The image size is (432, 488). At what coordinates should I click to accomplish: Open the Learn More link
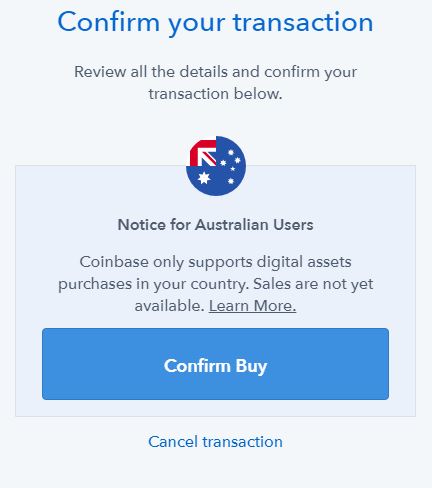pyautogui.click(x=252, y=306)
